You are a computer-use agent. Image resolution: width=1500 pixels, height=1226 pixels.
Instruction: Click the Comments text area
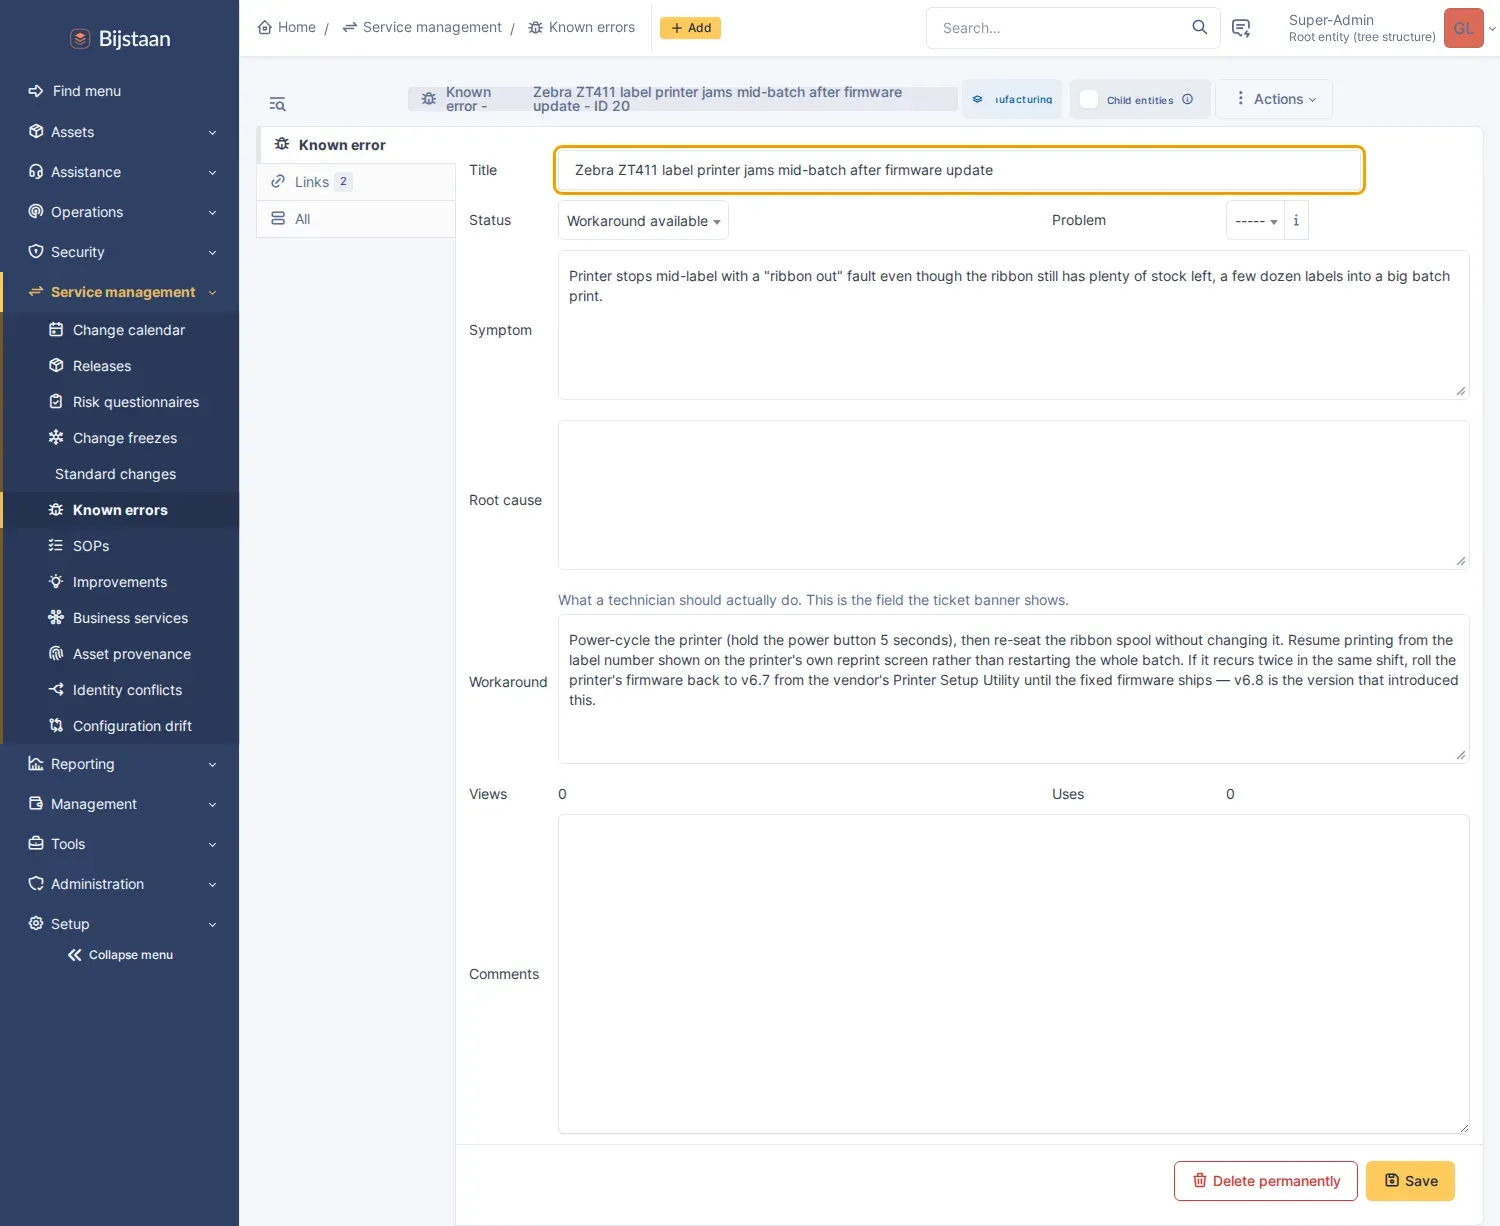[1013, 974]
